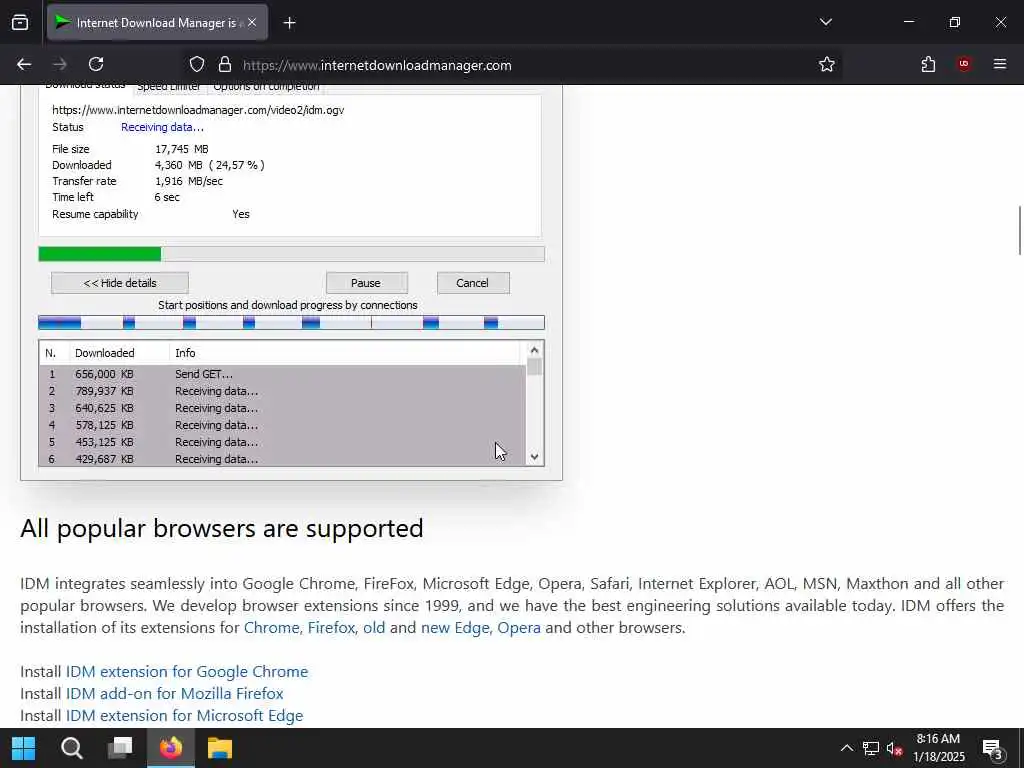Screen dimensions: 1024x768
Task: Open the Chrome link in the paragraph
Action: (x=273, y=628)
